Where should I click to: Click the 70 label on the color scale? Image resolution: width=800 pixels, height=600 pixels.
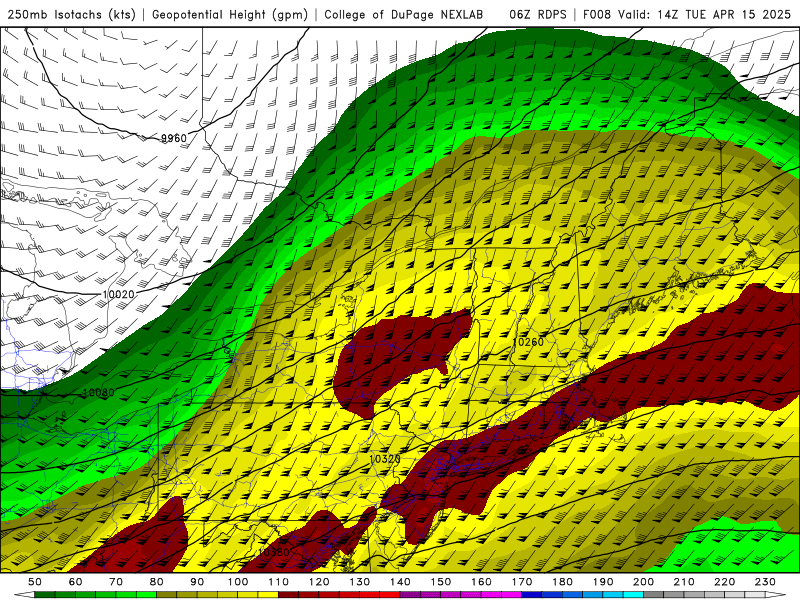116,582
